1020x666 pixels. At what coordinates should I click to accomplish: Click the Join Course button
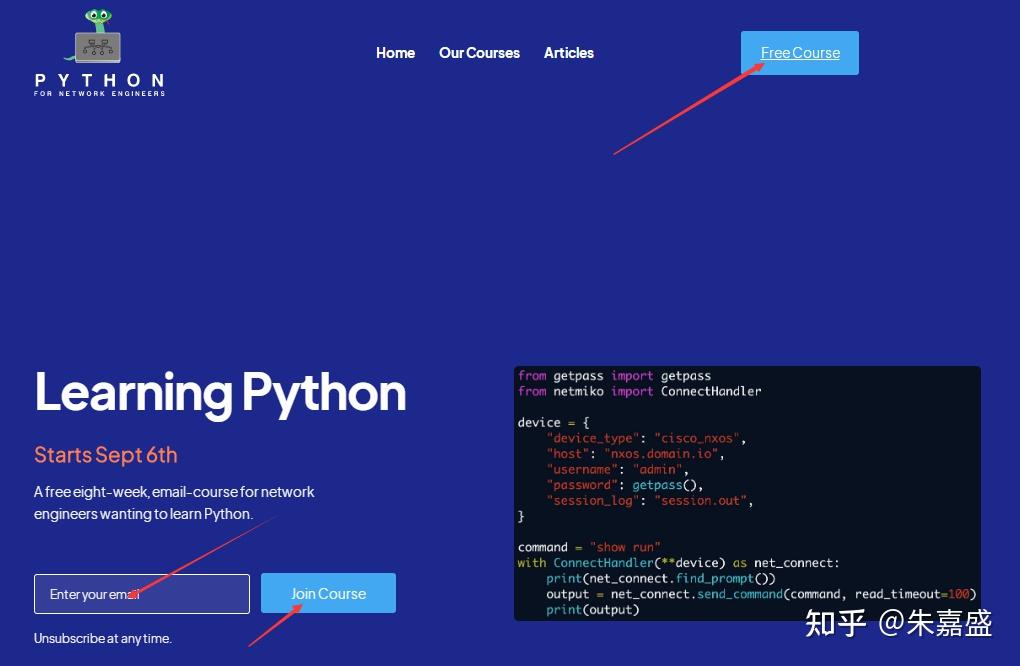tap(328, 592)
